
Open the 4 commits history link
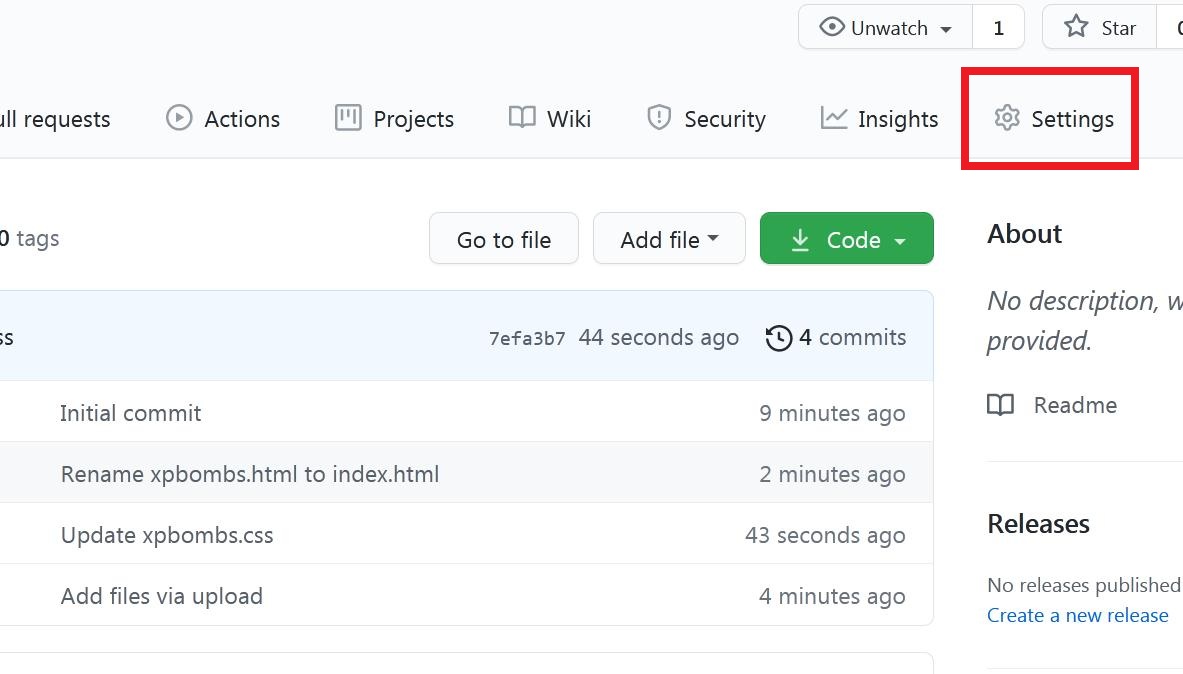pyautogui.click(x=852, y=338)
